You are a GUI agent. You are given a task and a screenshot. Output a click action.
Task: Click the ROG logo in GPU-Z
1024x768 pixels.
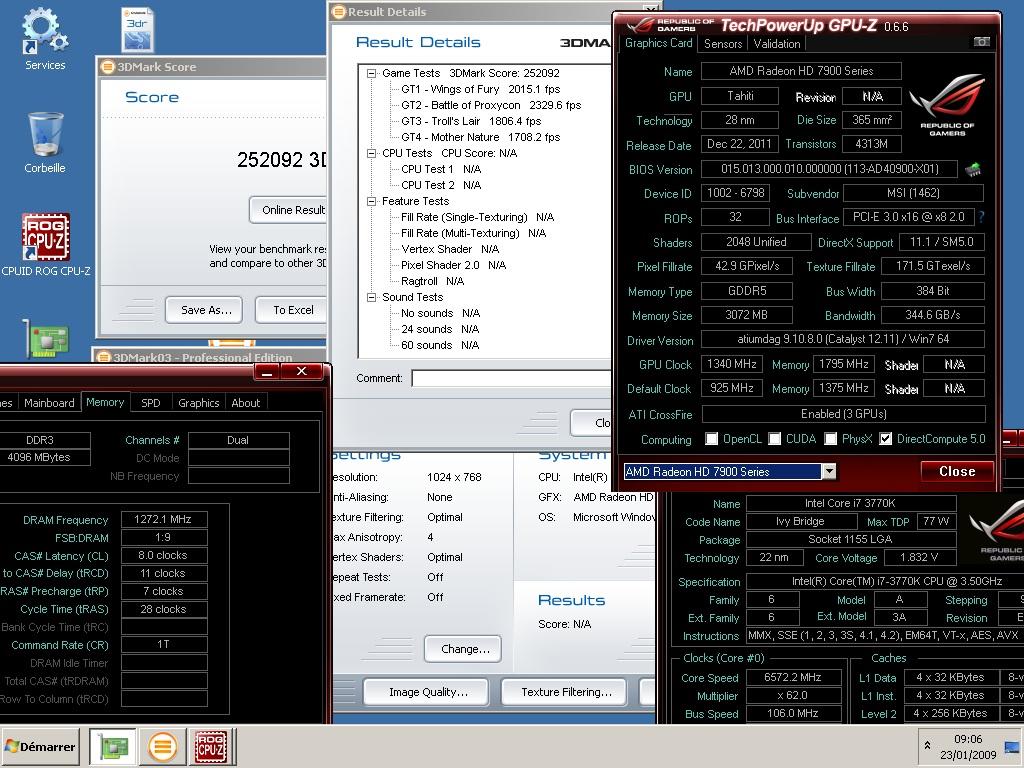coord(947,104)
